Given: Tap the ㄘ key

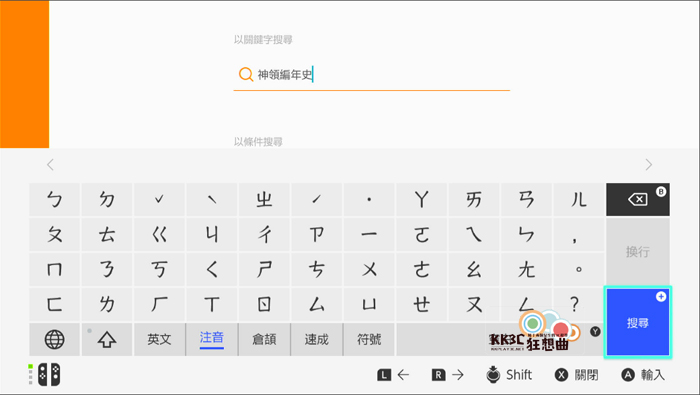Looking at the screenshot, I should [317, 269].
